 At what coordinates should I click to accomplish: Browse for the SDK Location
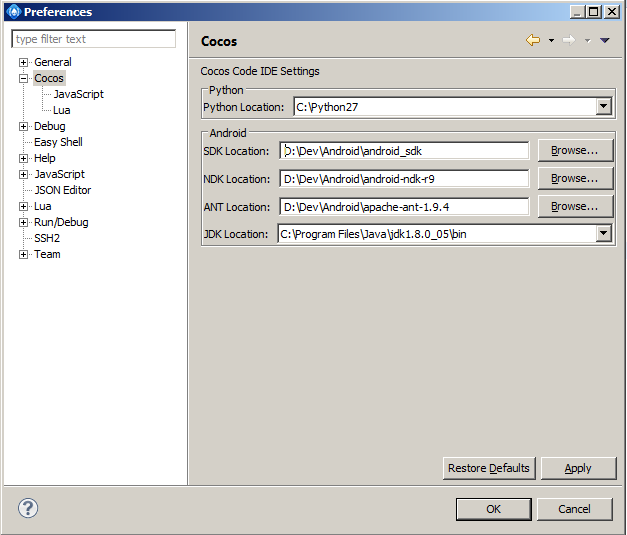tap(575, 150)
